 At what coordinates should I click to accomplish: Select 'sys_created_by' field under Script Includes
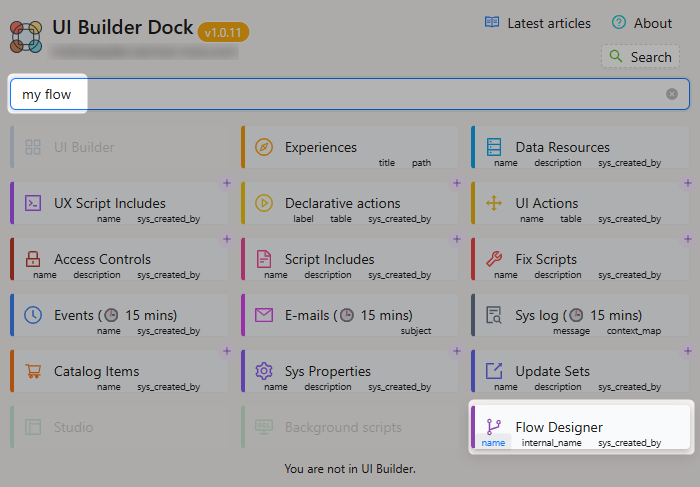[x=399, y=274]
